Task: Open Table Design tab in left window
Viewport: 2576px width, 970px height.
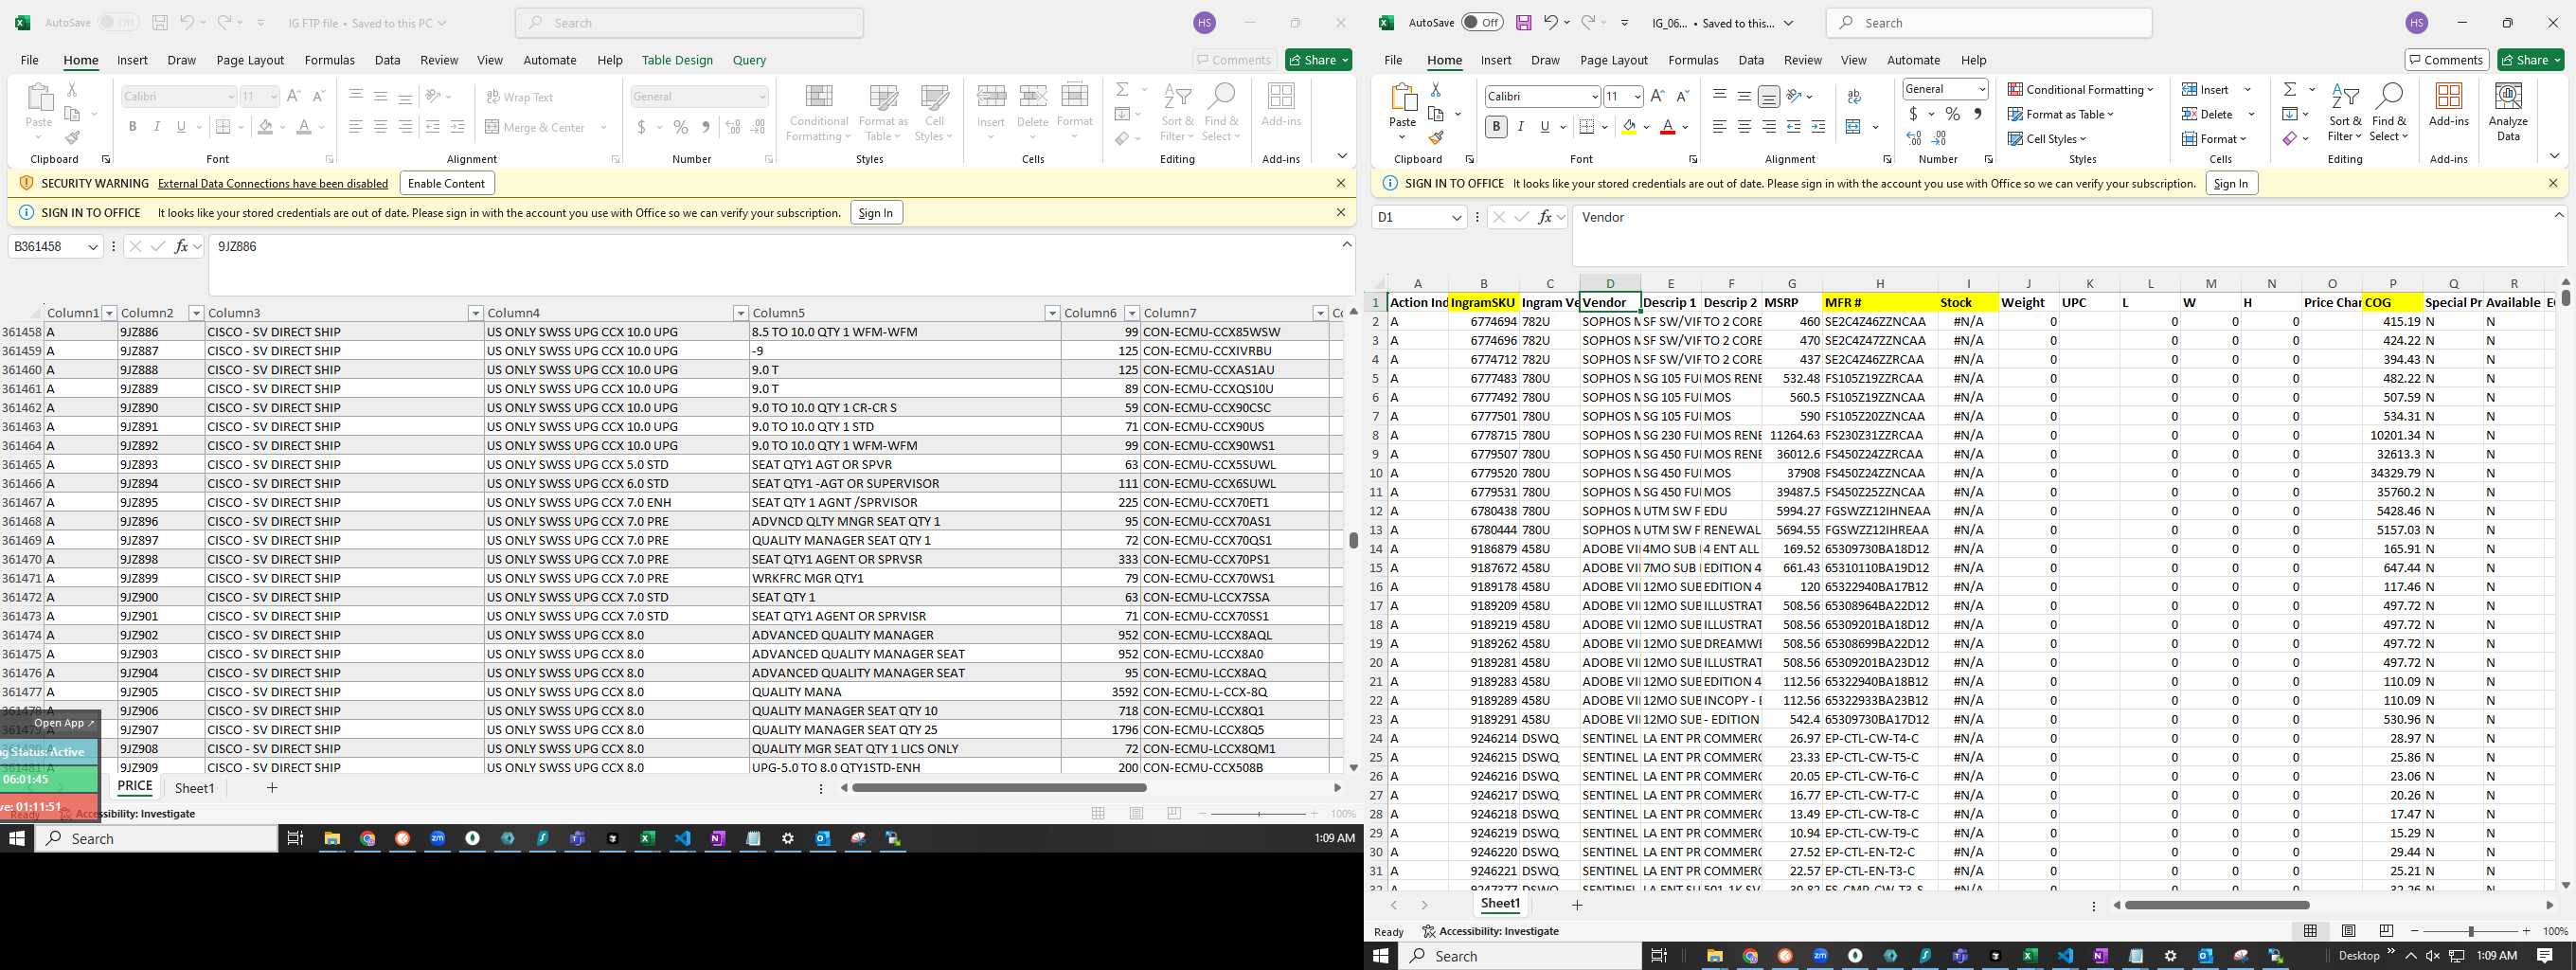Action: click(x=677, y=60)
